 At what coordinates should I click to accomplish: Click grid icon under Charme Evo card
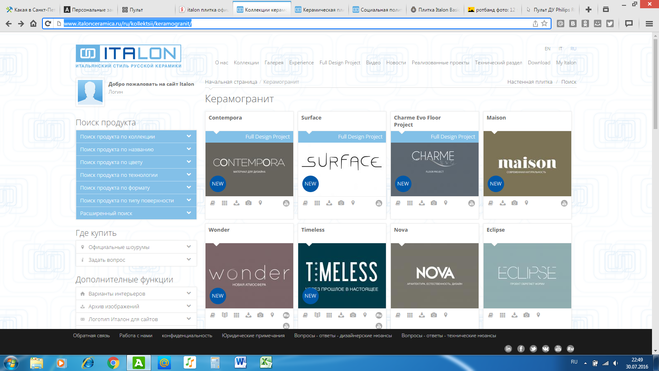pos(410,203)
